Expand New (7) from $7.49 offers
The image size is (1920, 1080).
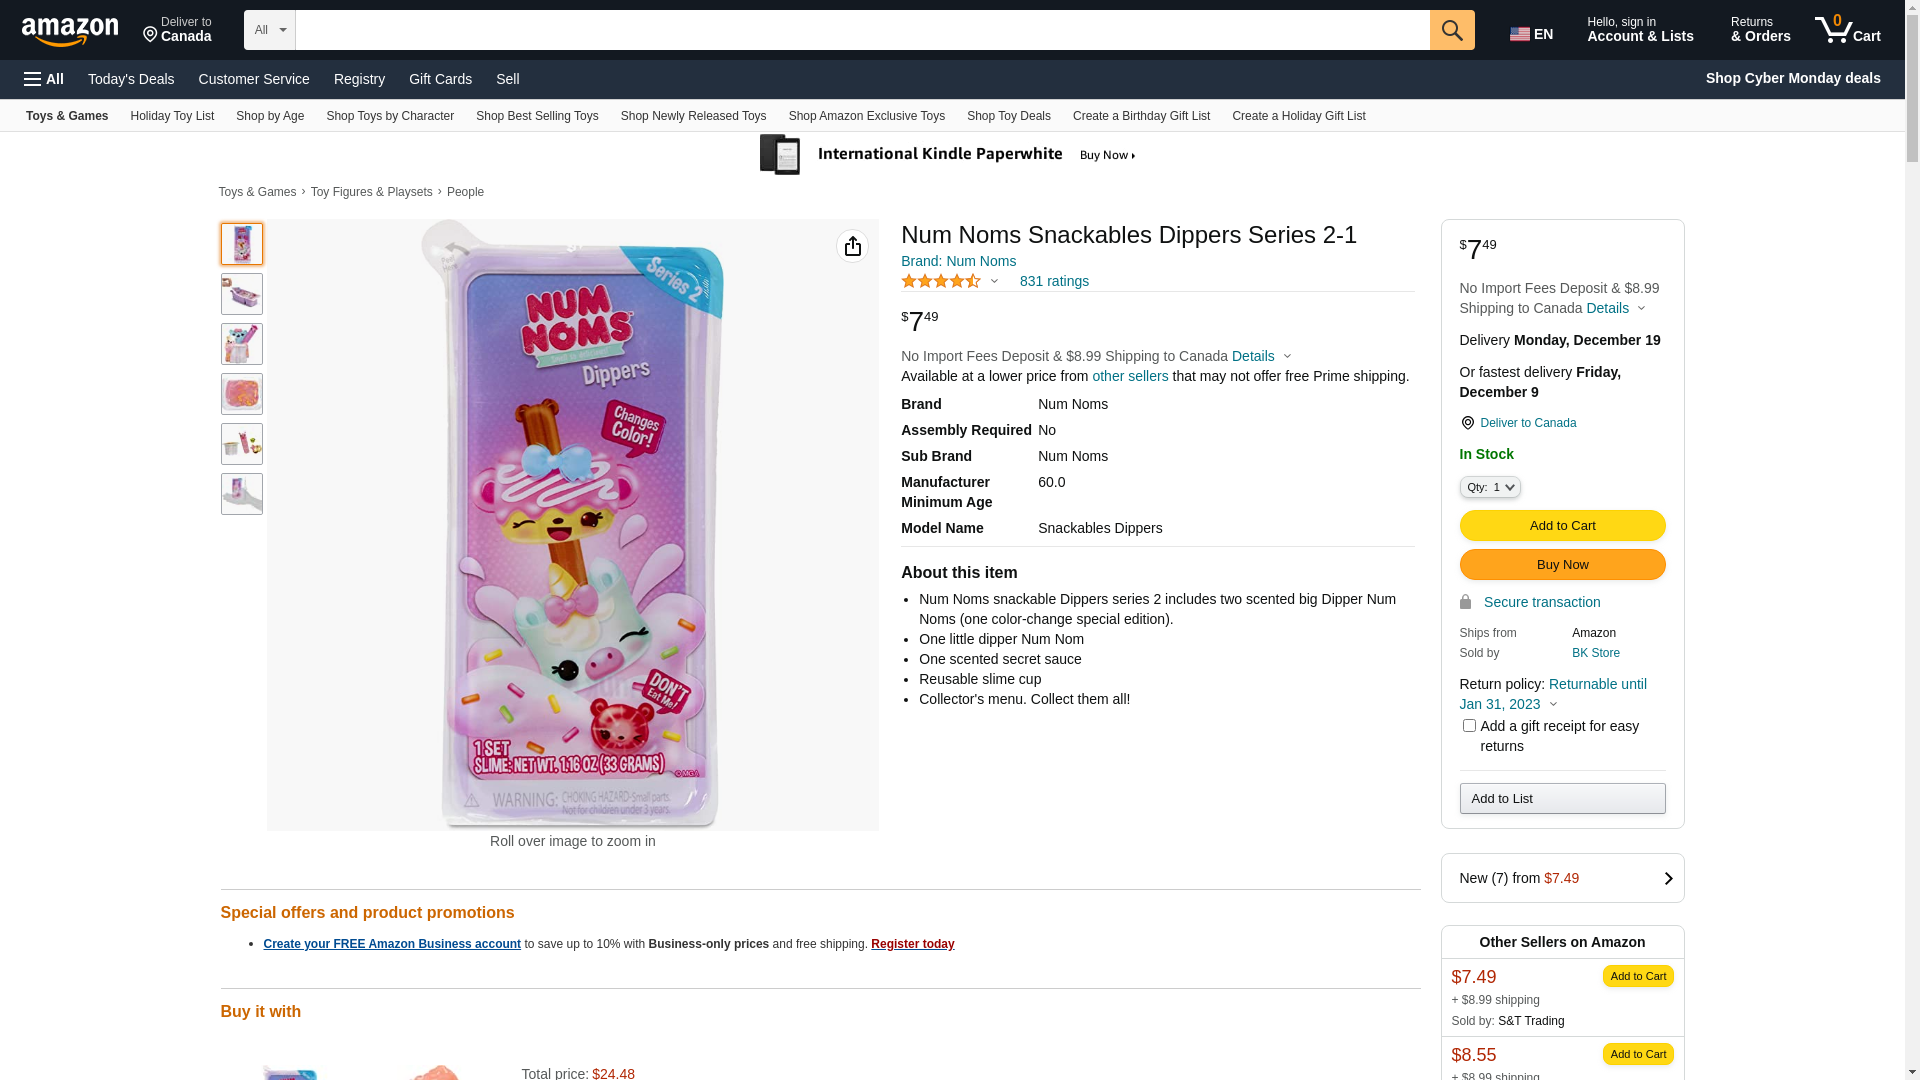coord(1562,878)
